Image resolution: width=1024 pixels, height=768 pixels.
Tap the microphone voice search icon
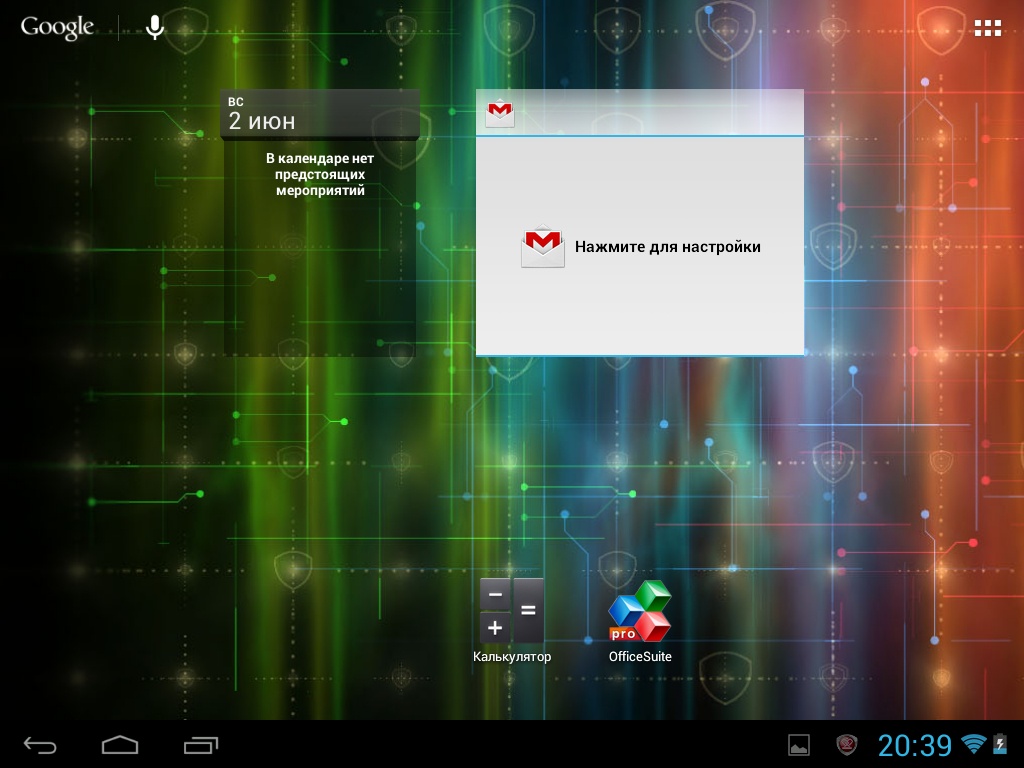tap(155, 28)
